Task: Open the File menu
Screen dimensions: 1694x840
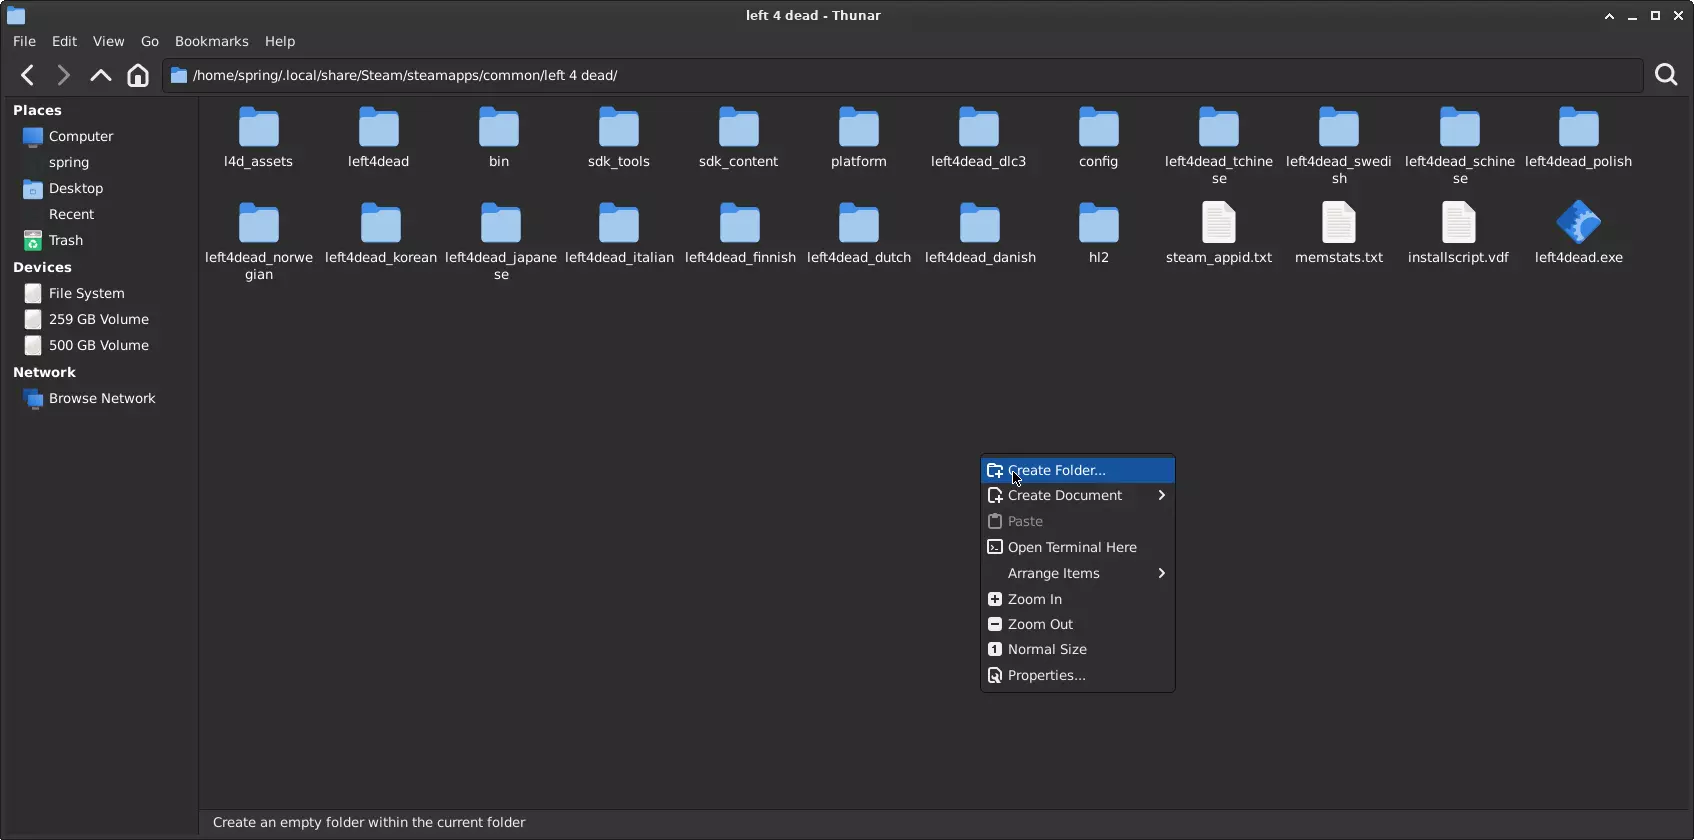Action: [x=24, y=41]
